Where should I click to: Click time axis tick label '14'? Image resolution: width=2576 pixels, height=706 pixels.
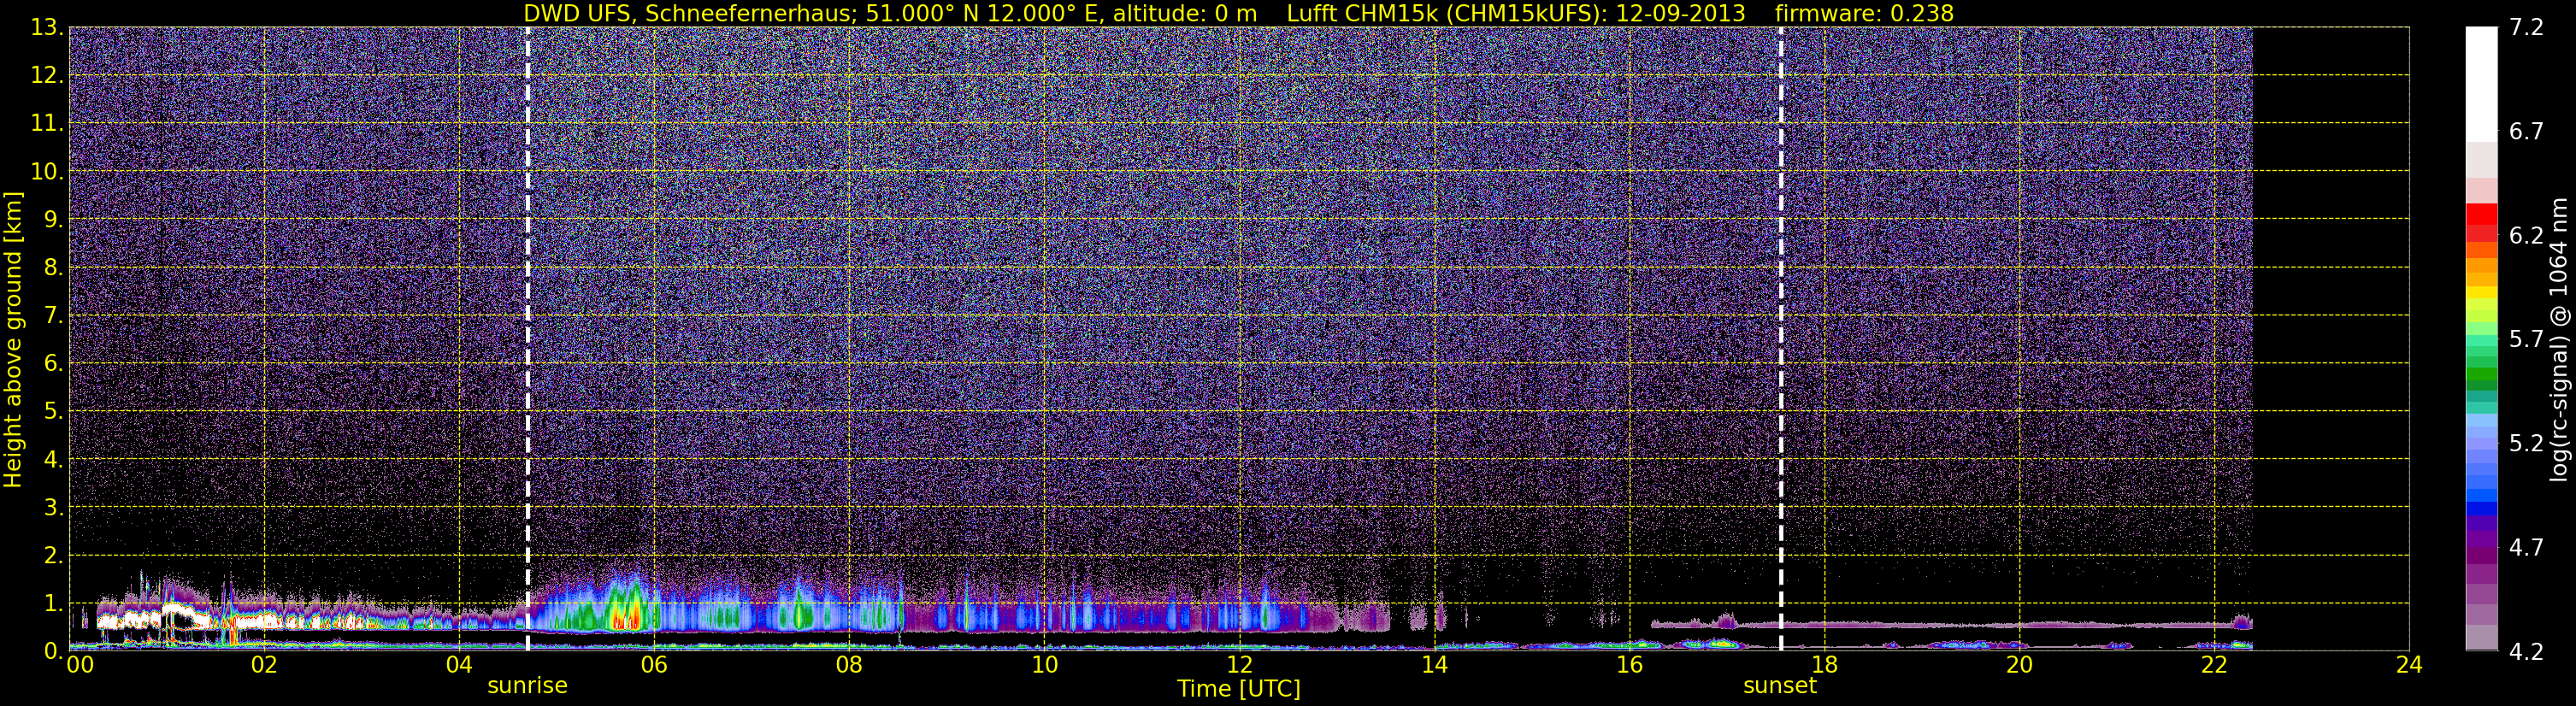tap(1434, 666)
